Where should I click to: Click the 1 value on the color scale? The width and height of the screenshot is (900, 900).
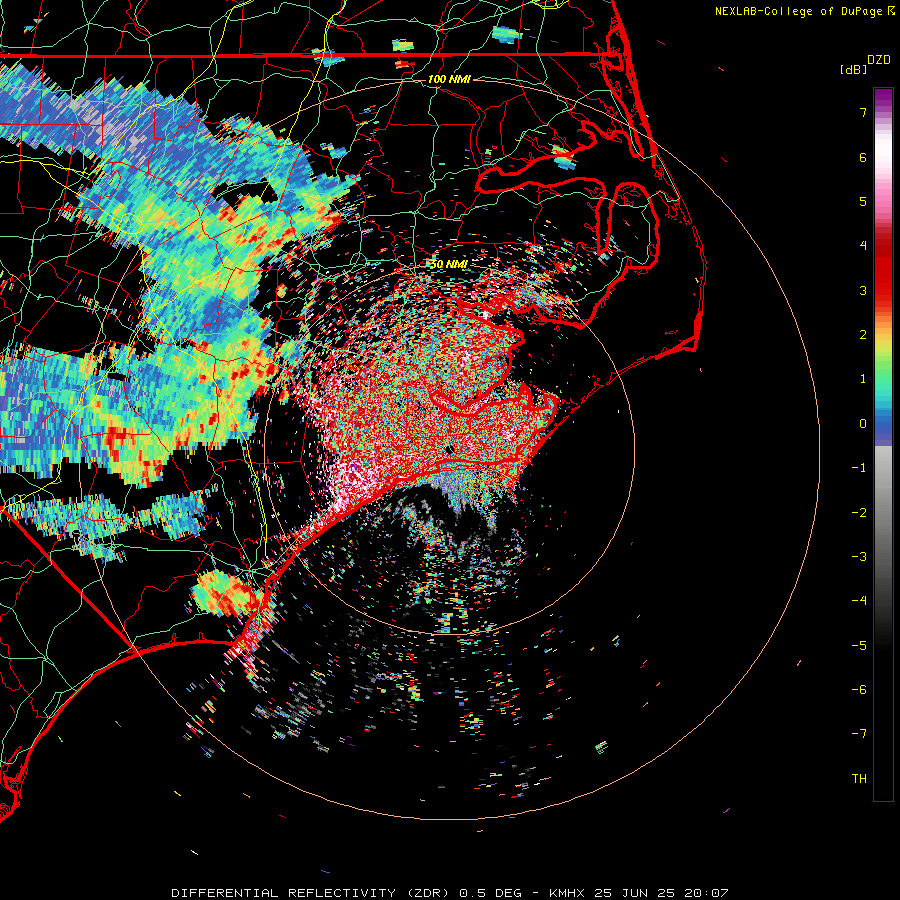click(x=863, y=379)
